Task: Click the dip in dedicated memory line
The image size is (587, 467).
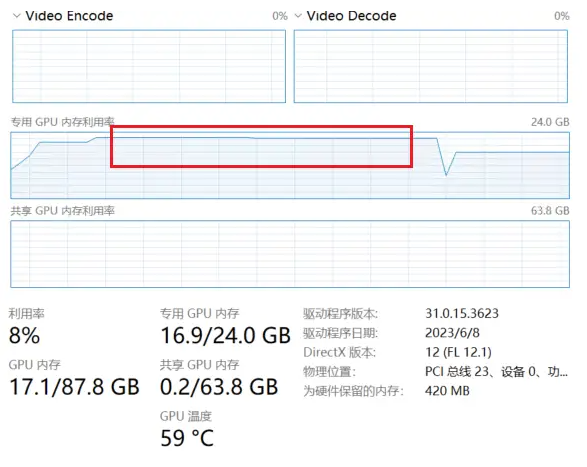Action: [x=446, y=173]
